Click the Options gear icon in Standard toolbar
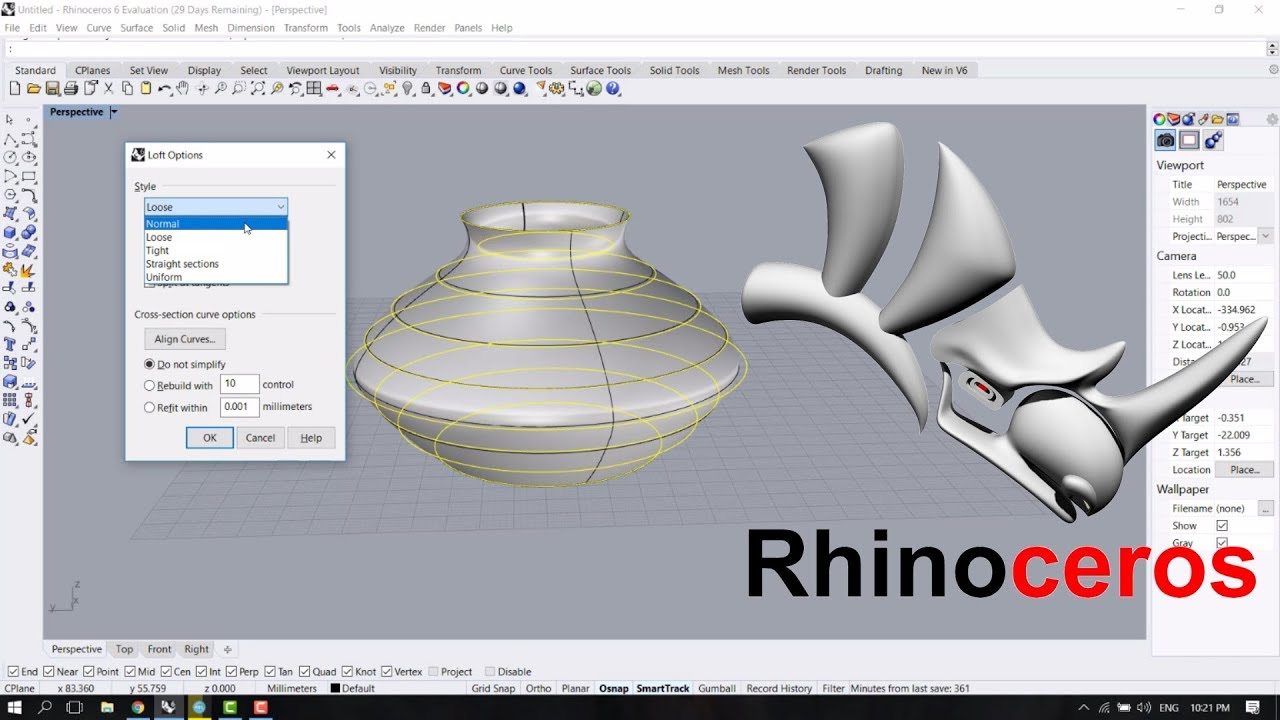Viewport: 1280px width, 720px height. click(556, 88)
